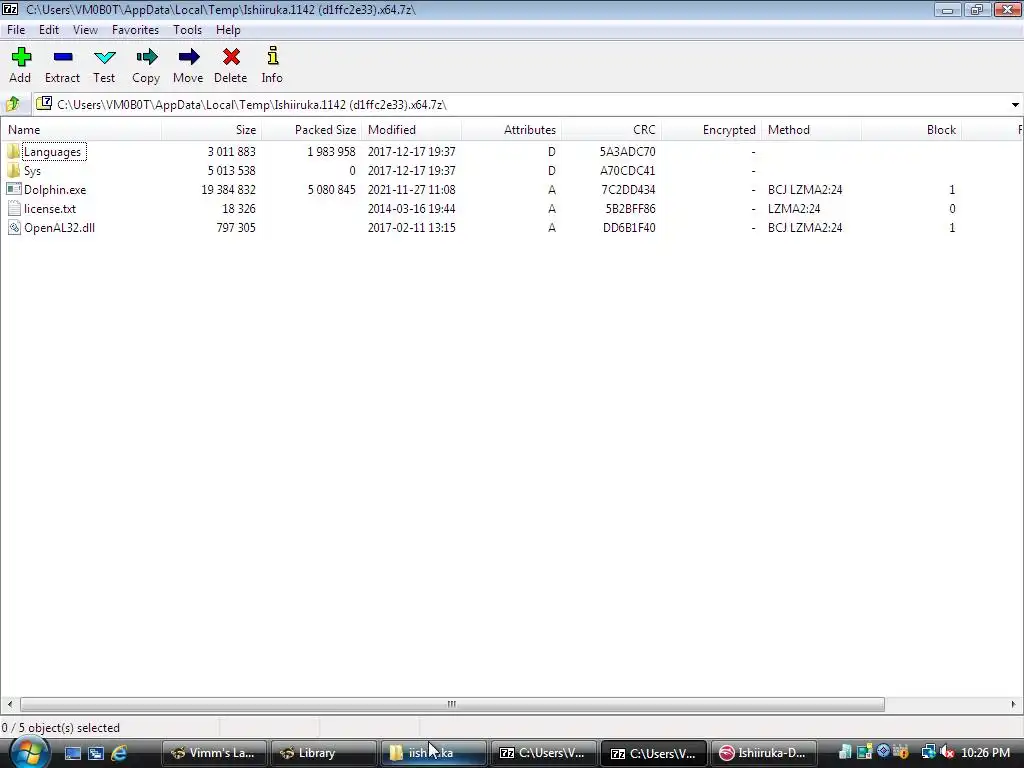Viewport: 1024px width, 768px height.
Task: Select the Sys folder name
Action: (33, 170)
